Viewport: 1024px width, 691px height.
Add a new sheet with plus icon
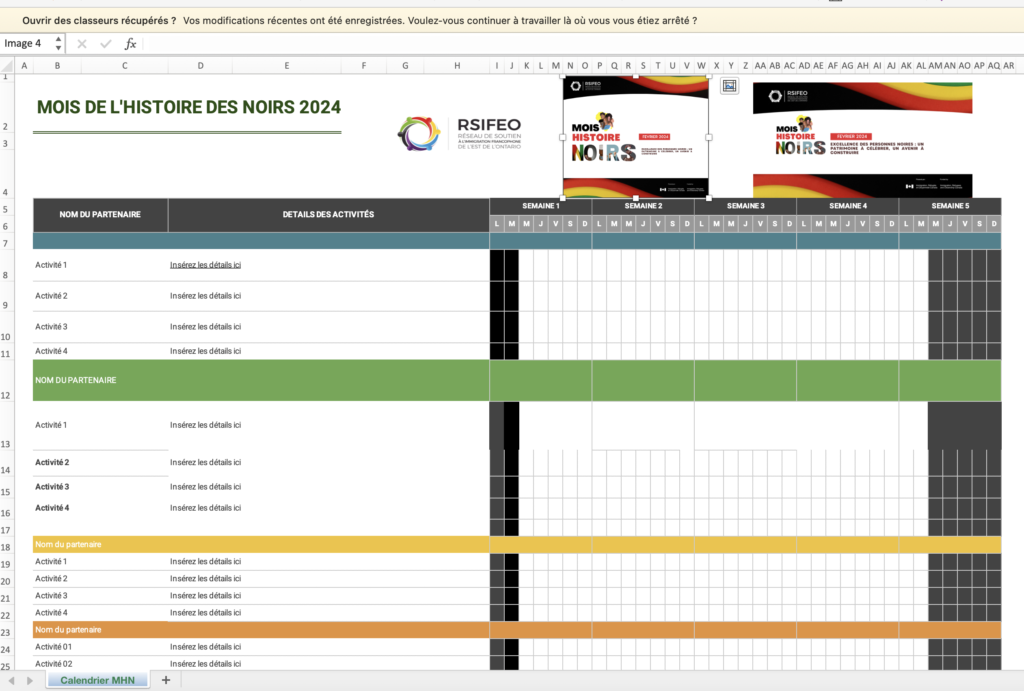tap(166, 680)
